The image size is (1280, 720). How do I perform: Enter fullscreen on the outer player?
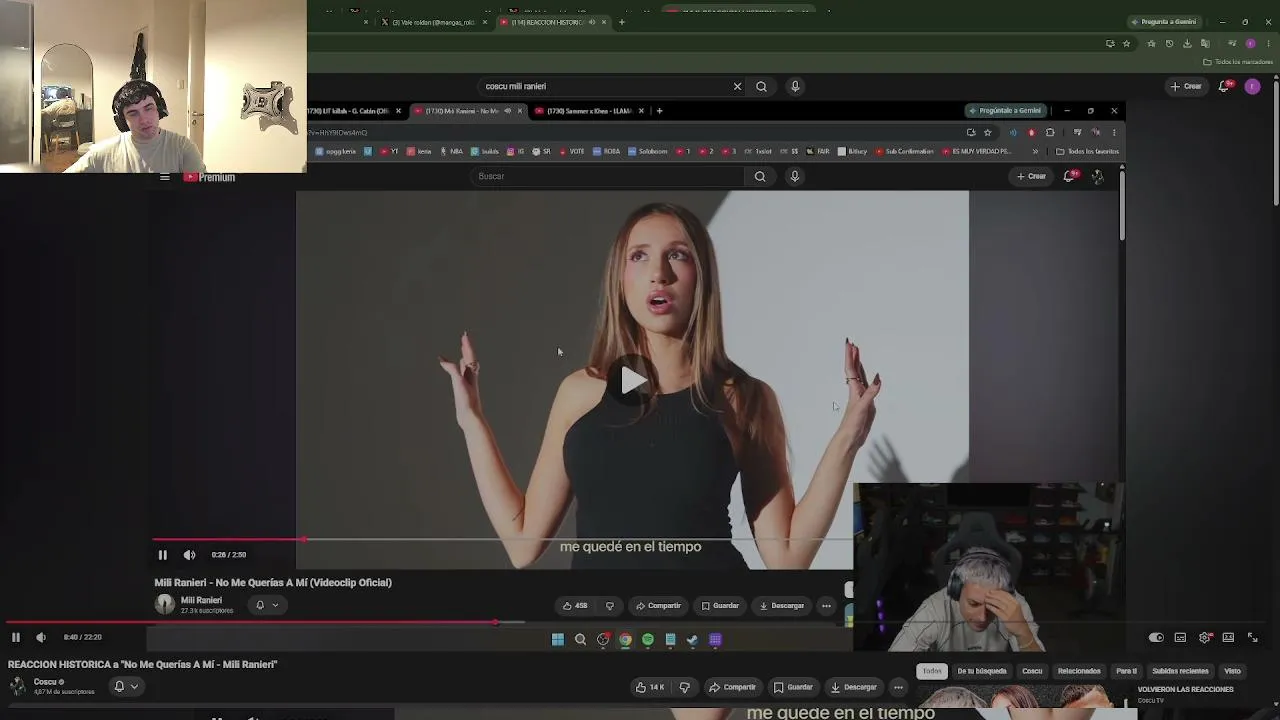pos(1252,637)
